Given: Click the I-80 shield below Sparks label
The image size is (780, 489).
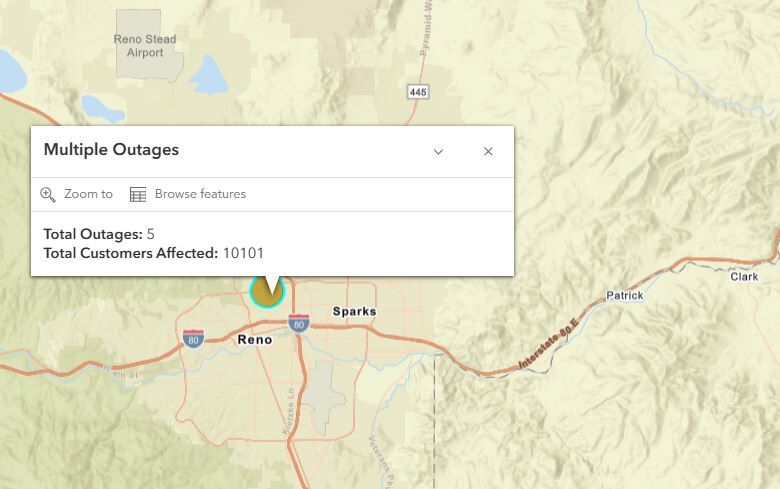Looking at the screenshot, I should click(x=298, y=323).
